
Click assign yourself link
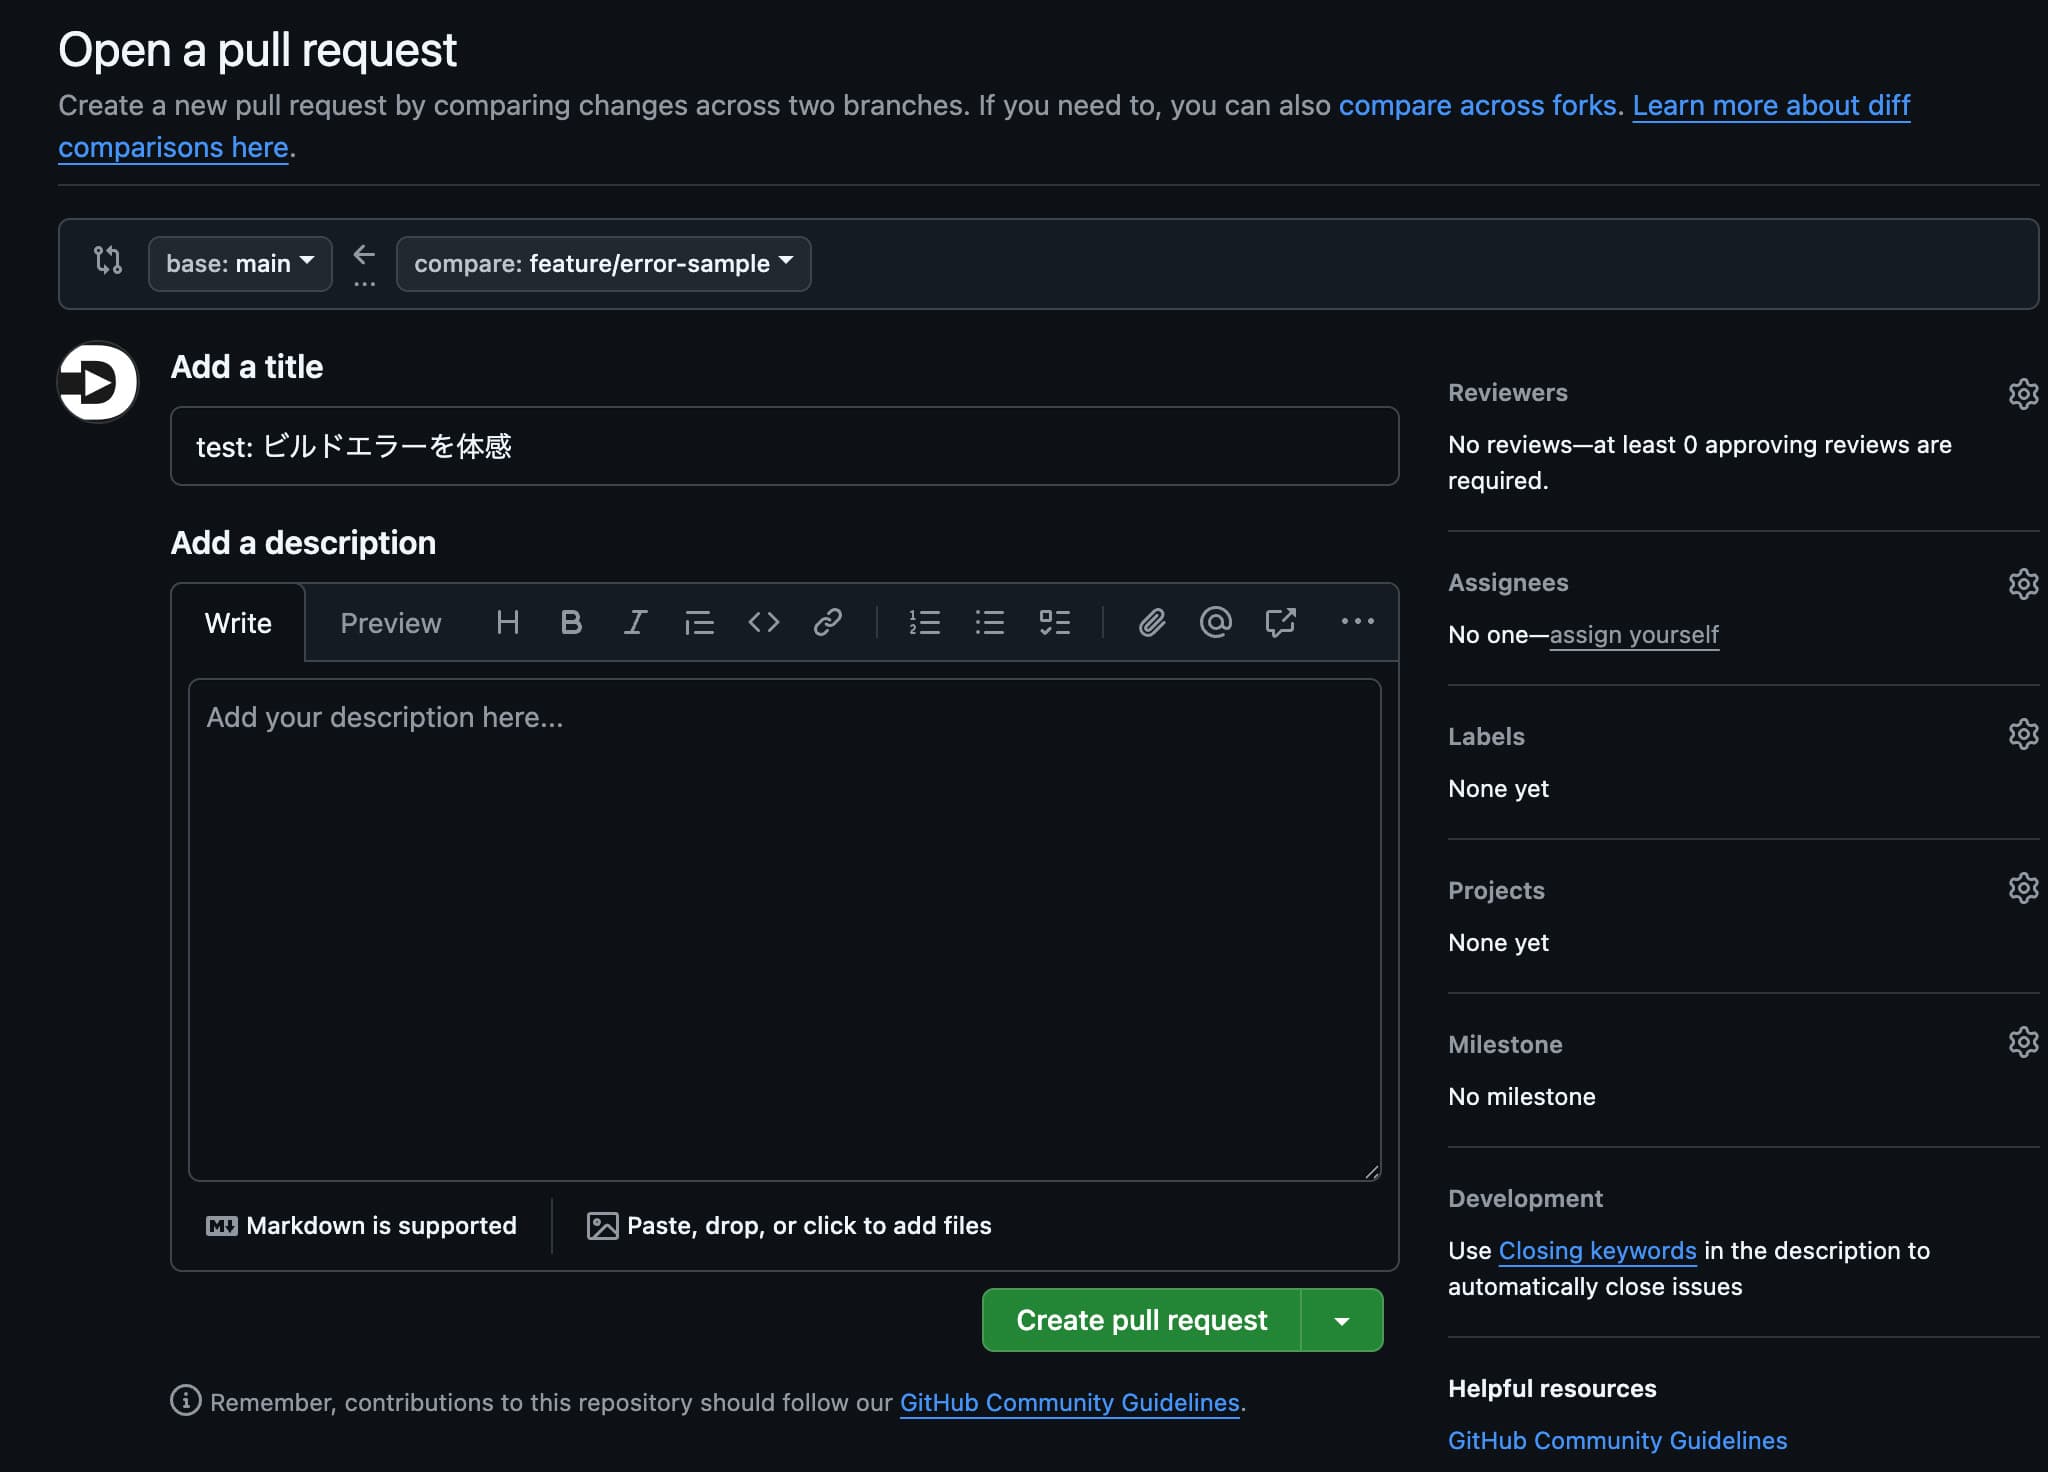[x=1634, y=635]
